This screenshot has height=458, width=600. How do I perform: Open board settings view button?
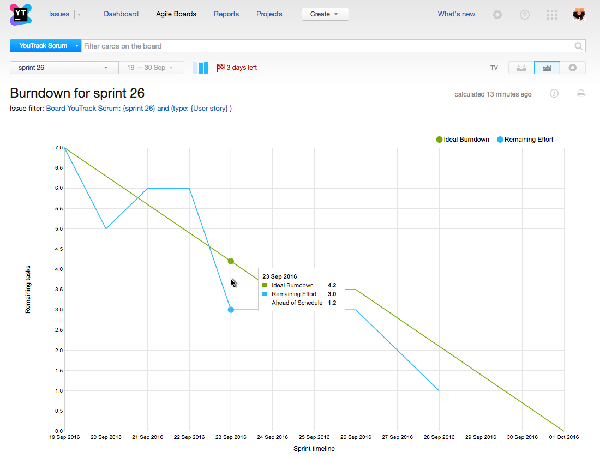coord(572,68)
